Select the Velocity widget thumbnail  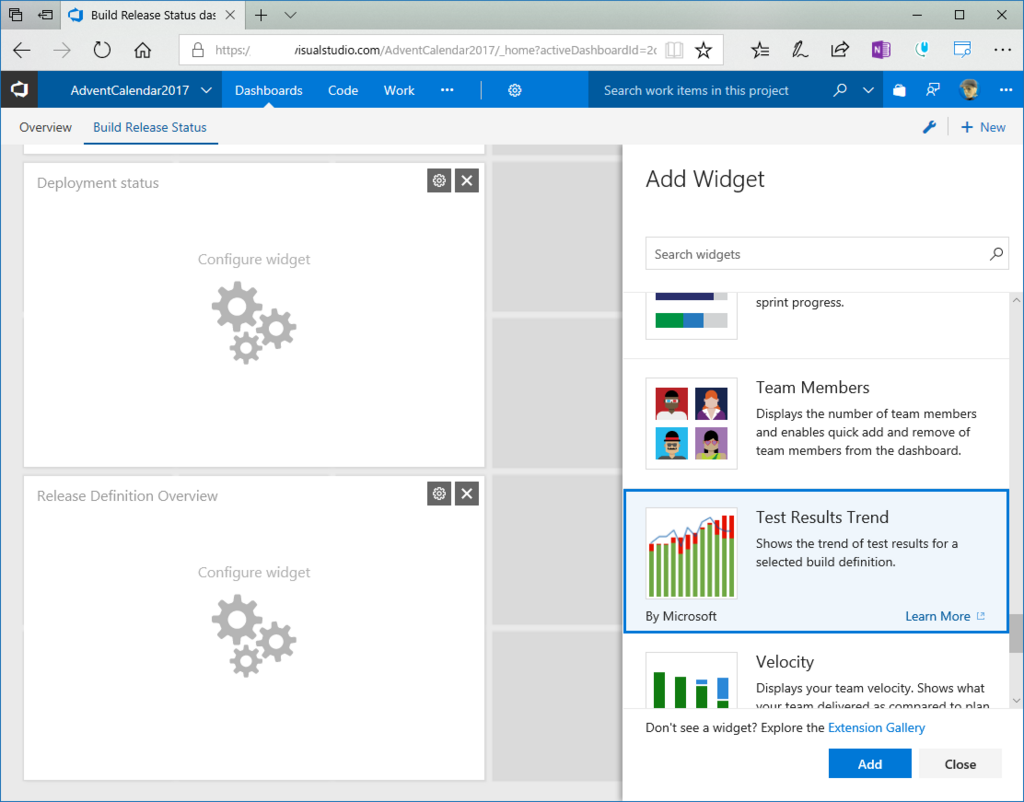(x=692, y=680)
